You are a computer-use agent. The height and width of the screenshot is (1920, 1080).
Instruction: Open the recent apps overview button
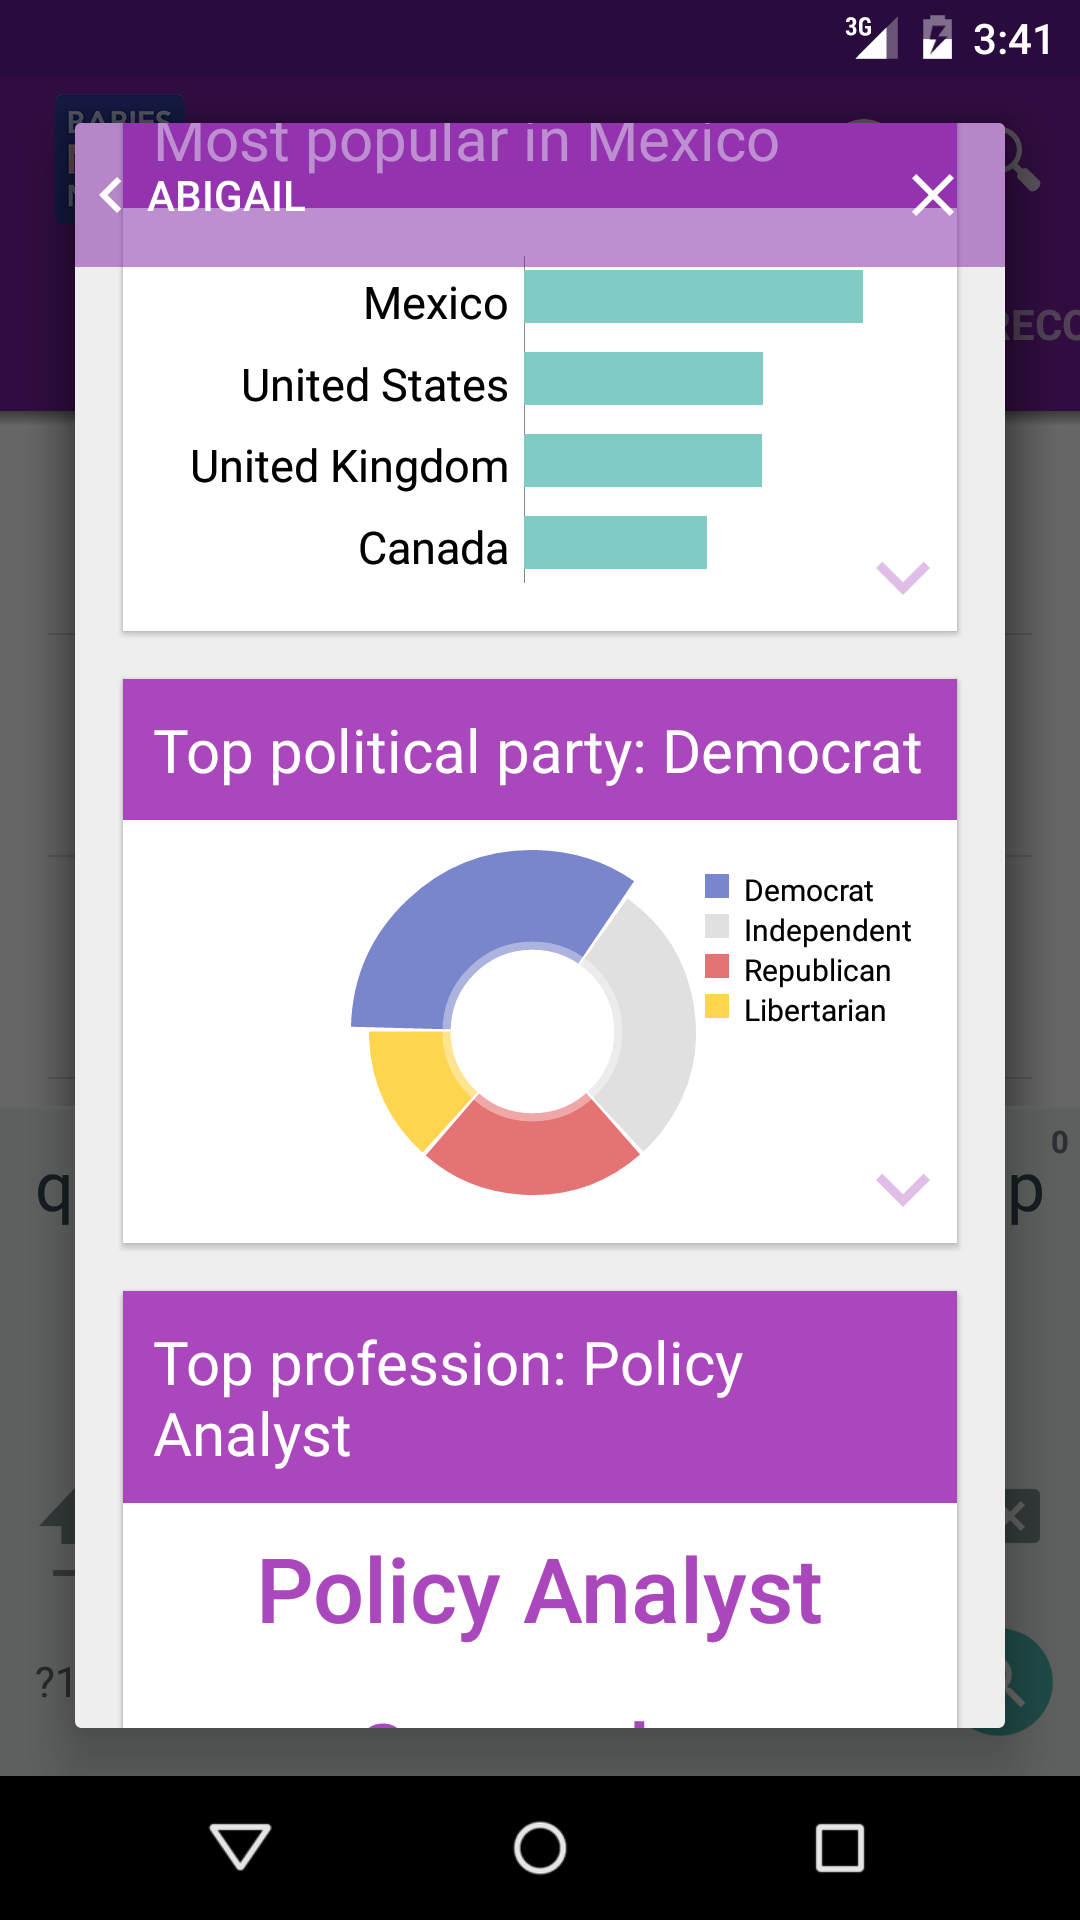click(839, 1847)
